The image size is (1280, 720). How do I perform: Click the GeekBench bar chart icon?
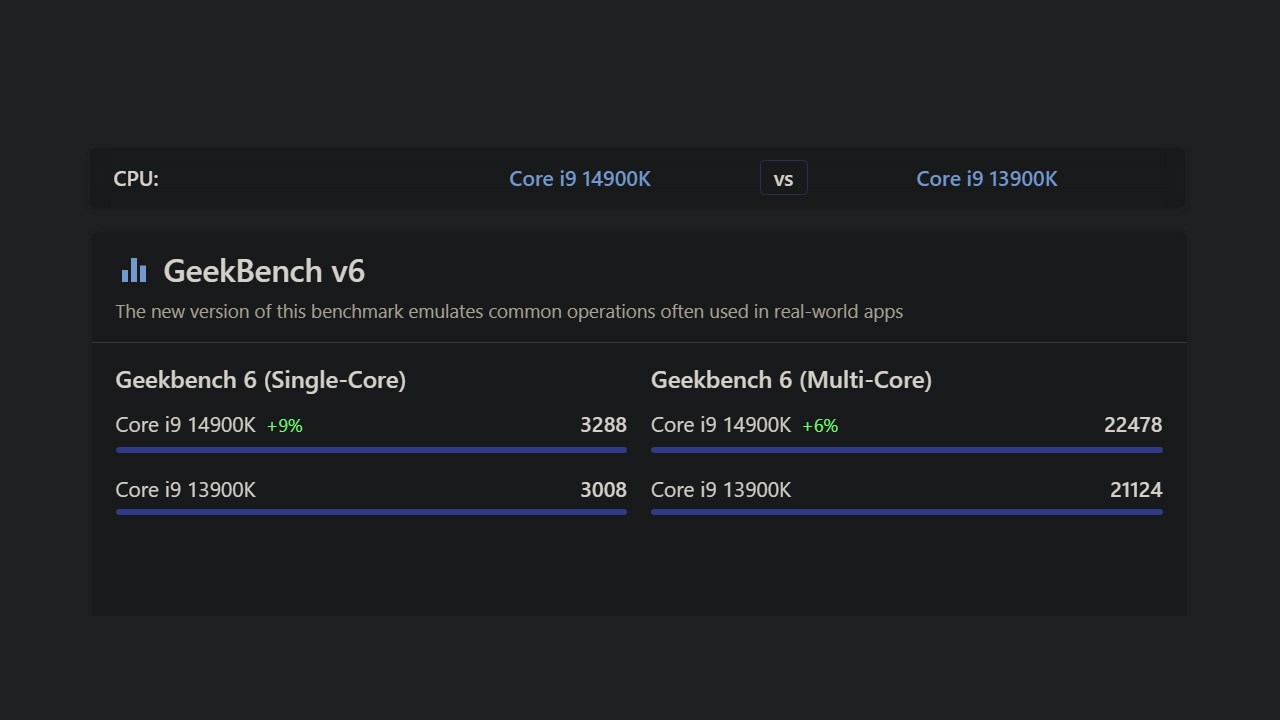(x=133, y=270)
